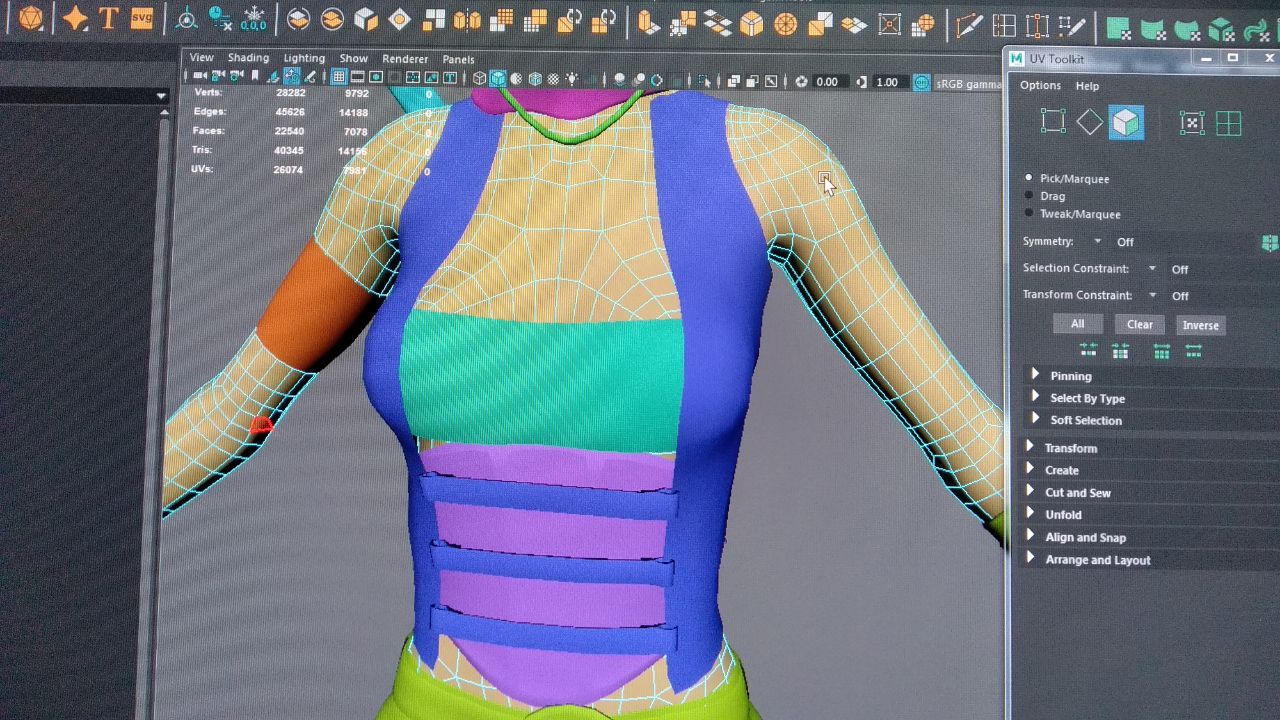
Task: Open the Lighting panel menu
Action: [x=304, y=58]
